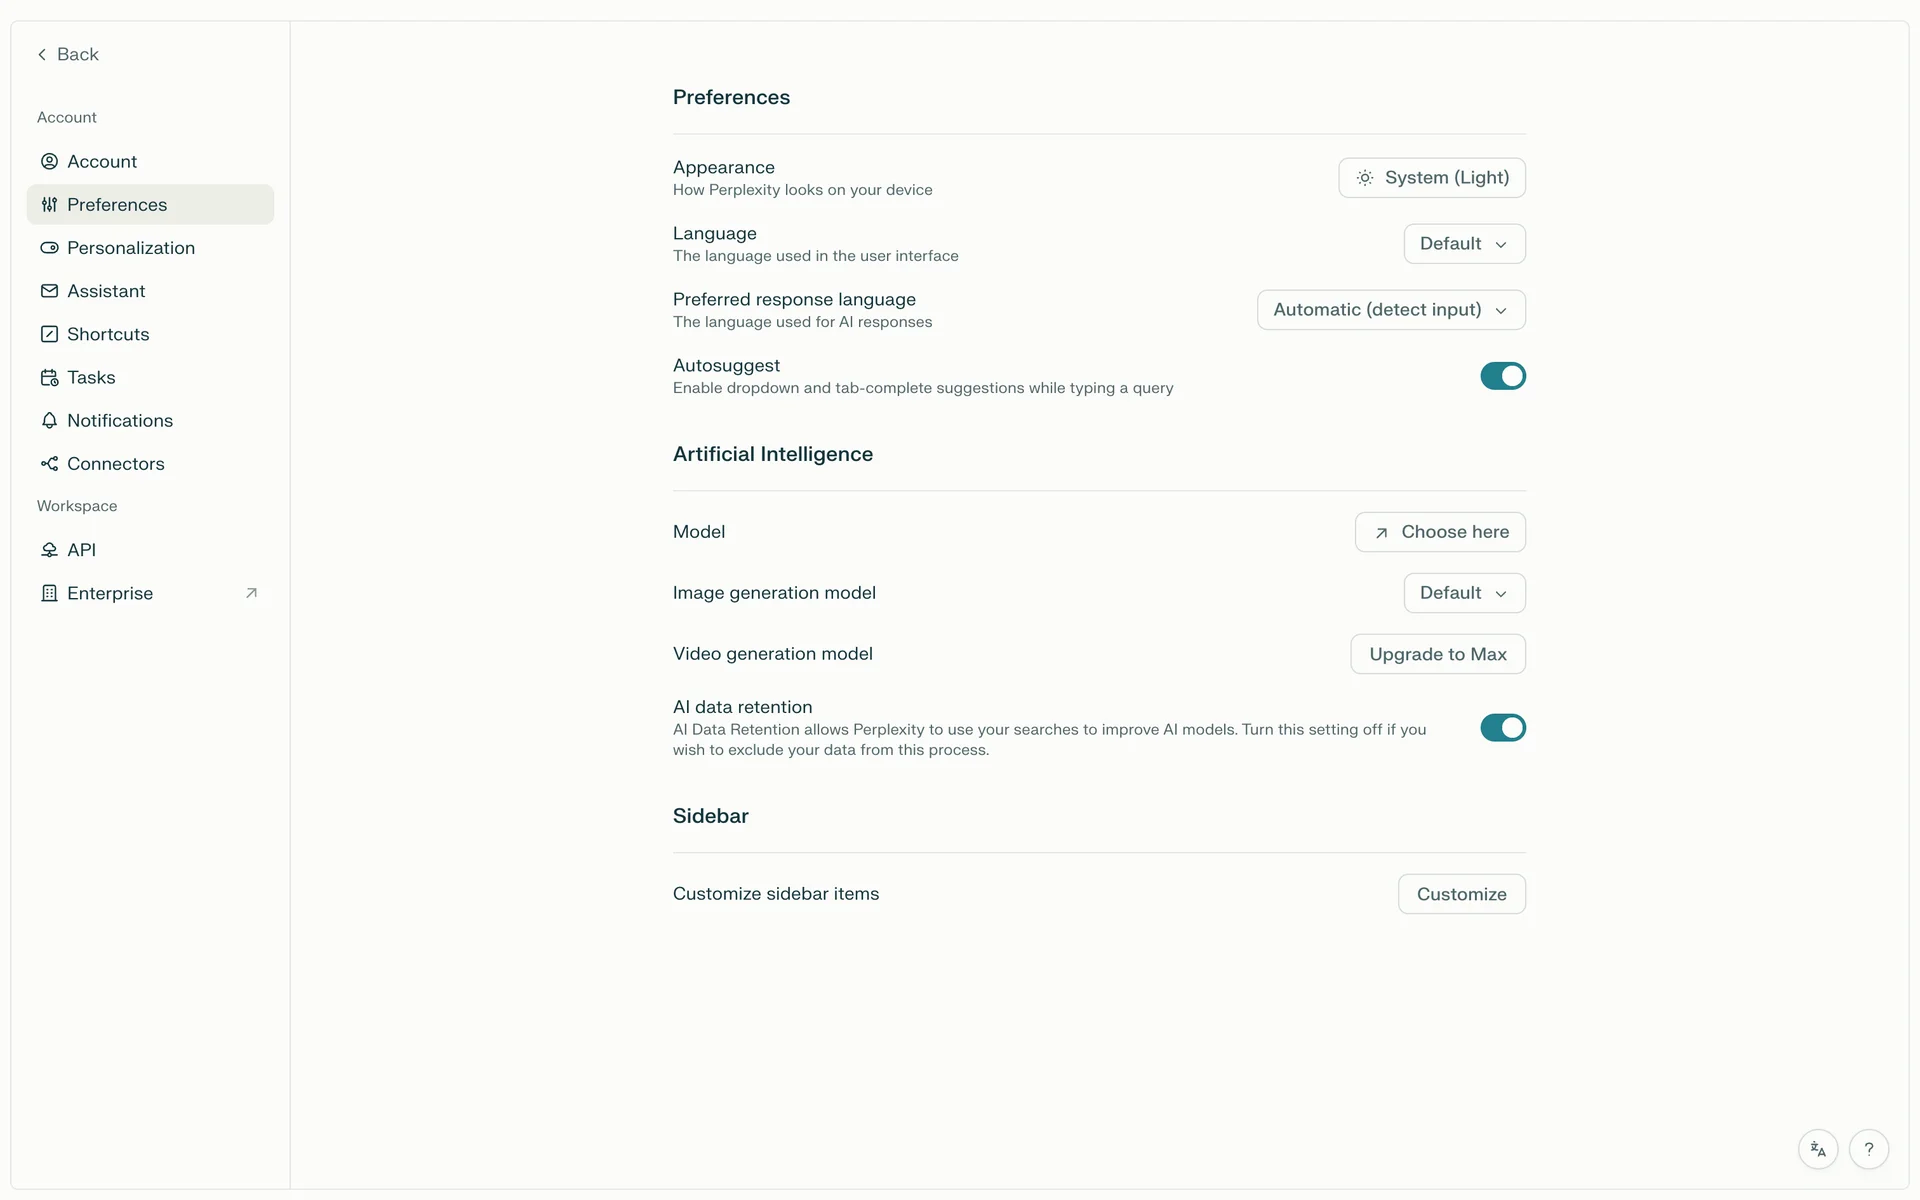Click the Notifications bell icon

click(x=49, y=420)
